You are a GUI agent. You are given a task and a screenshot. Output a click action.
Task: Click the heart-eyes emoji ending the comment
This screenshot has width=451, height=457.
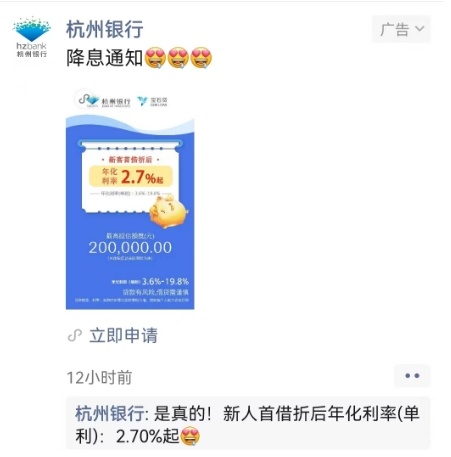click(x=190, y=436)
